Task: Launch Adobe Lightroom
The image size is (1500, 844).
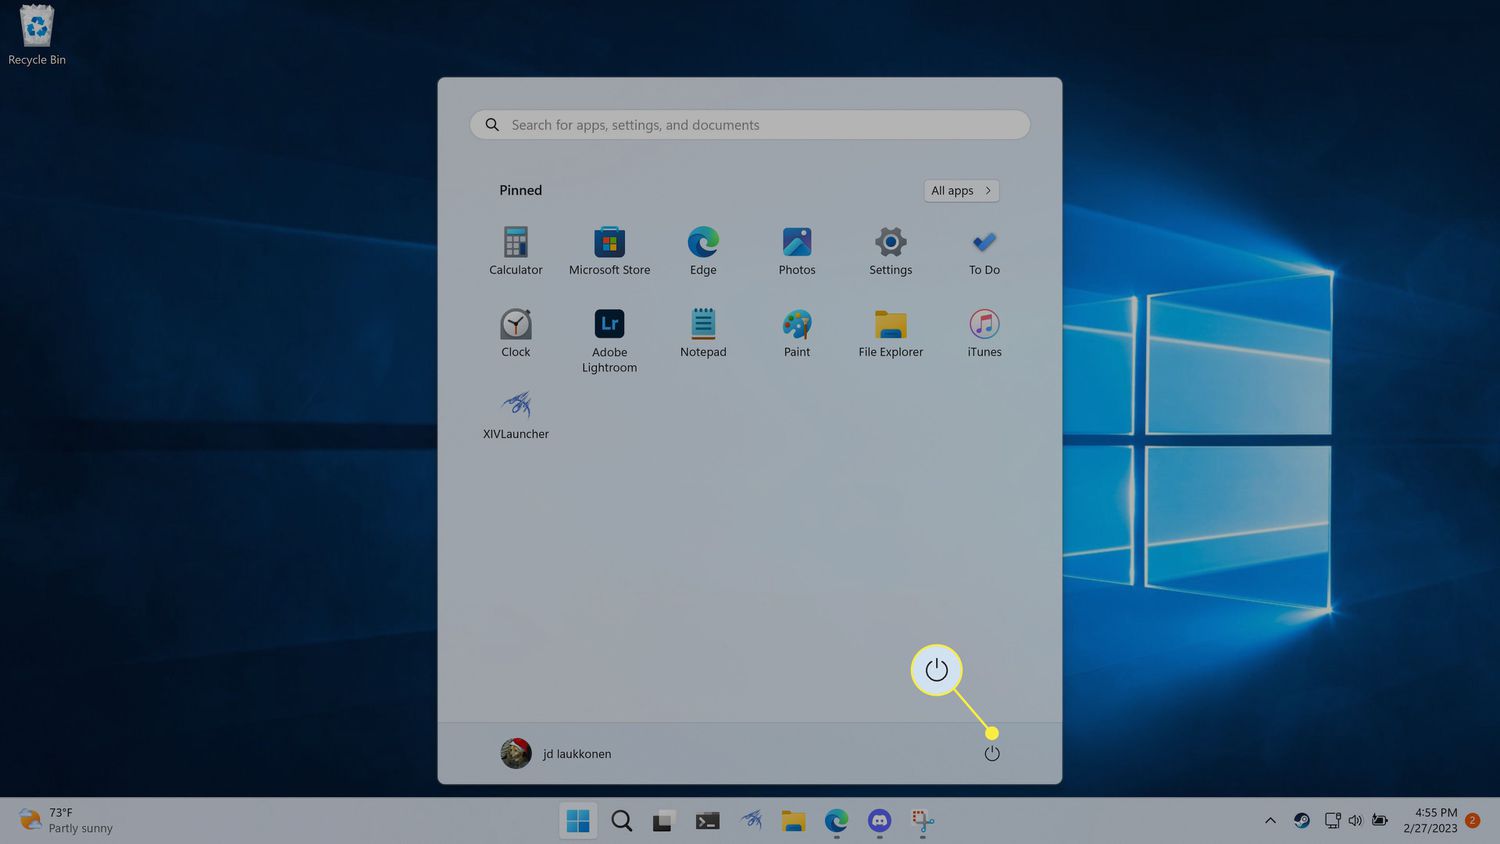Action: click(609, 338)
